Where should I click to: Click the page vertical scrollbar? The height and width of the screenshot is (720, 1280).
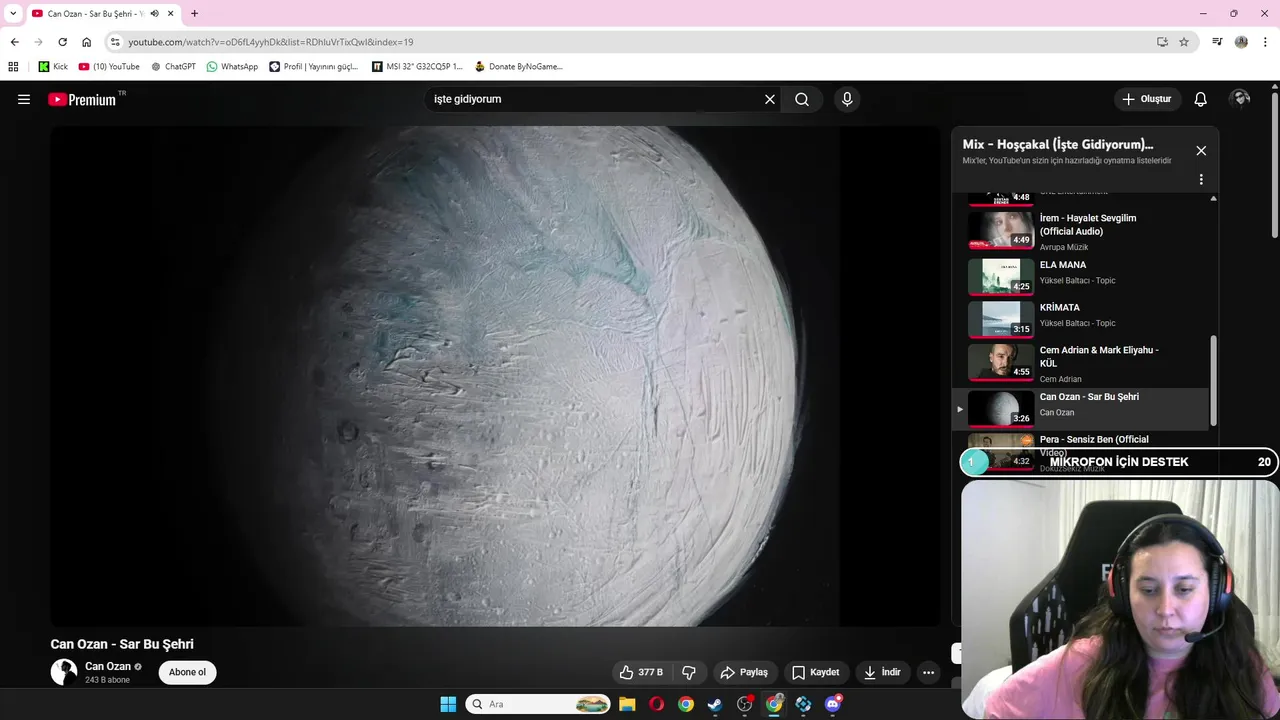tap(1275, 165)
